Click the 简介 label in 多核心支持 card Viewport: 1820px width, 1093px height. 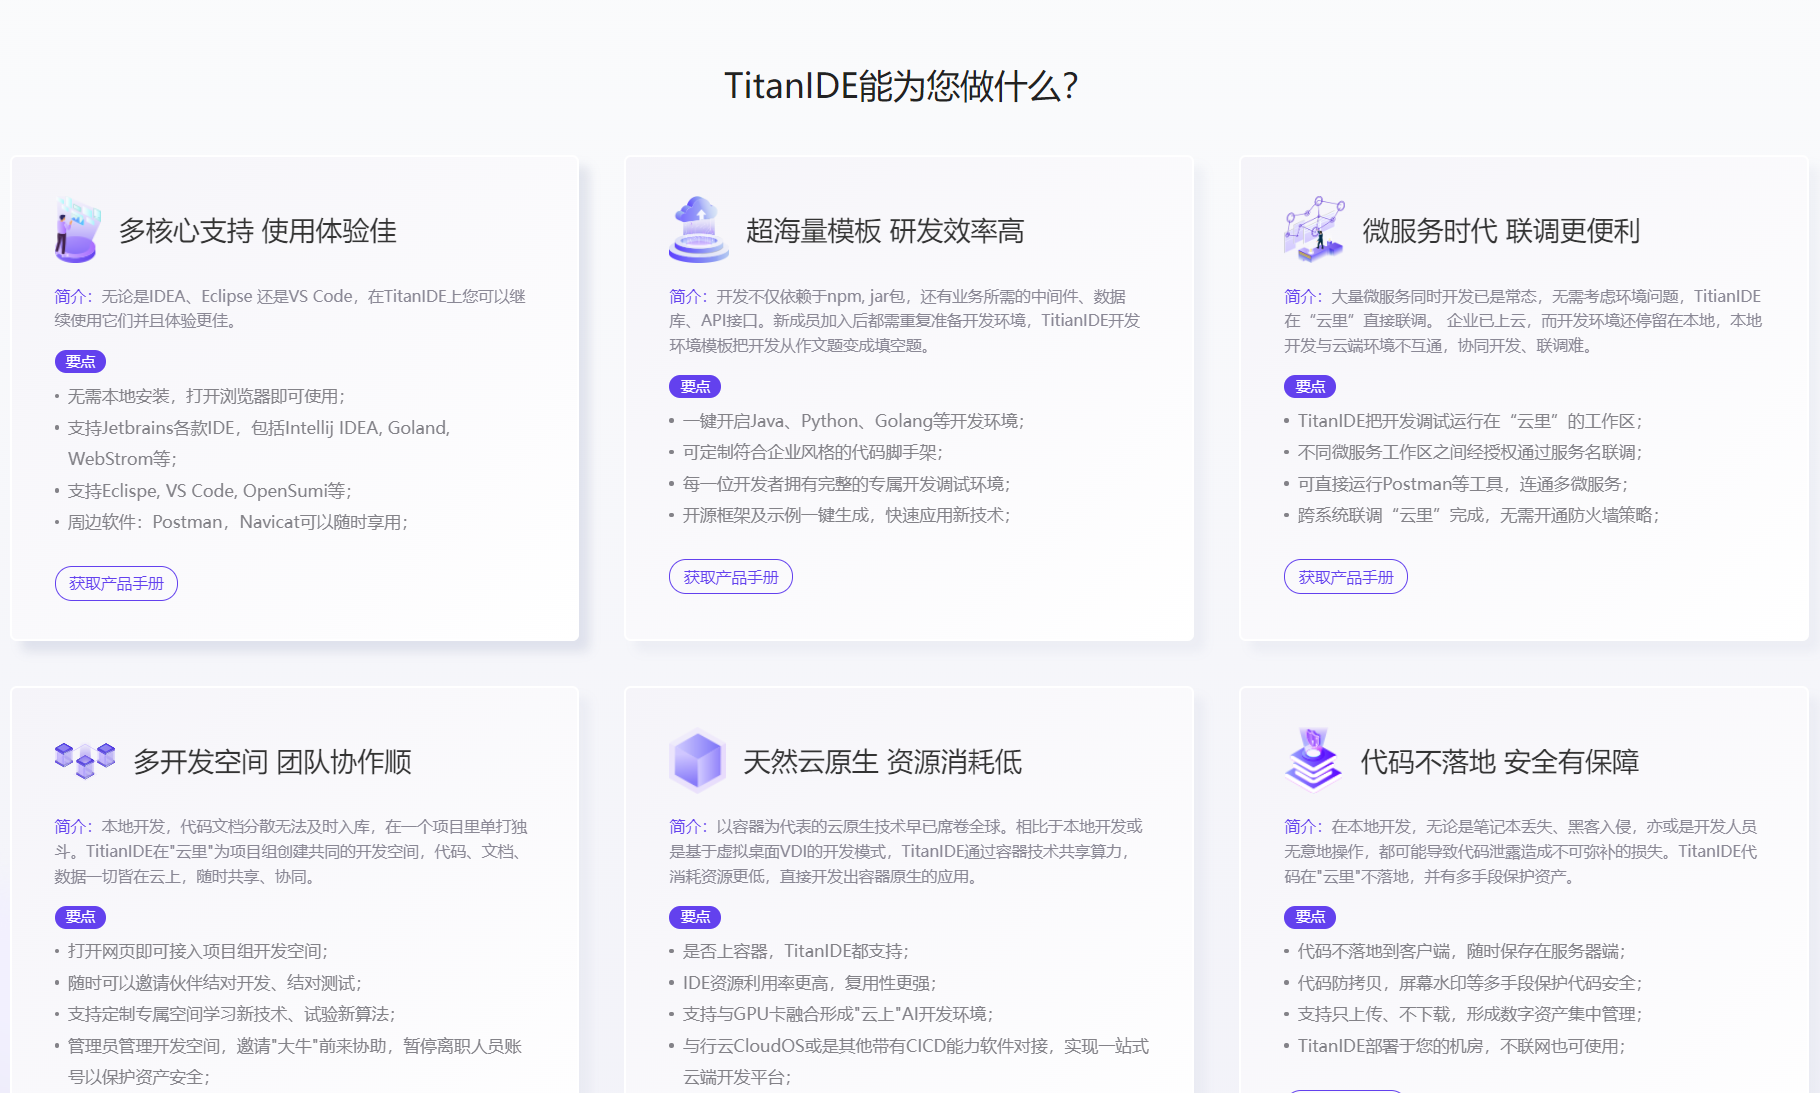coord(70,296)
